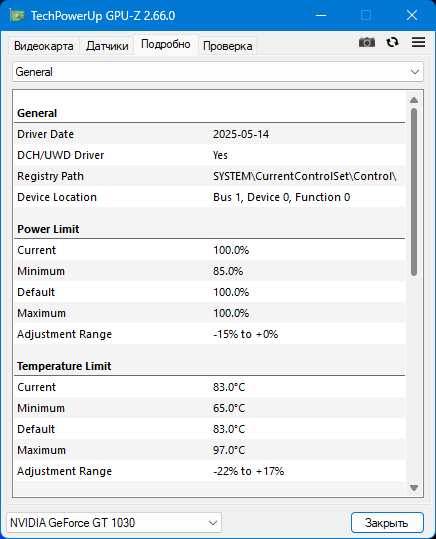Click the Temperature Limit section header
Image resolution: width=436 pixels, height=539 pixels.
point(64,366)
